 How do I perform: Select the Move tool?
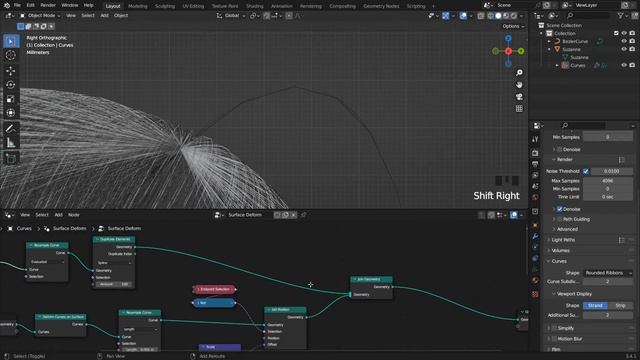coord(11,71)
